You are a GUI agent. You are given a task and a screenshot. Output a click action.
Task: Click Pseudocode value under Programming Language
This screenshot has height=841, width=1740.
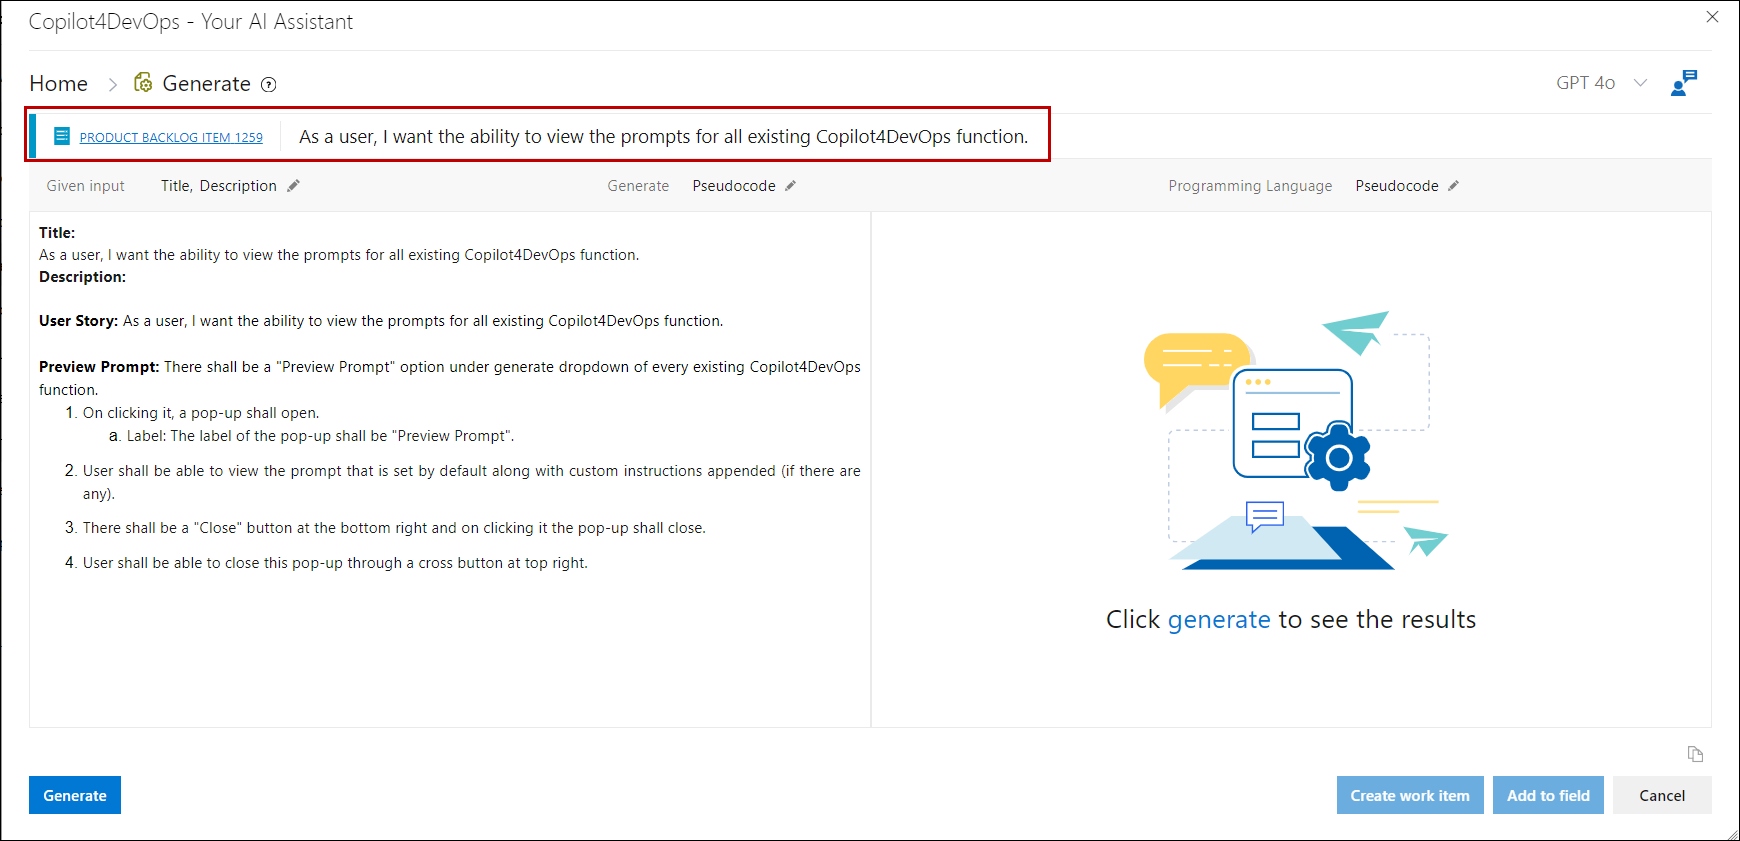(1397, 186)
